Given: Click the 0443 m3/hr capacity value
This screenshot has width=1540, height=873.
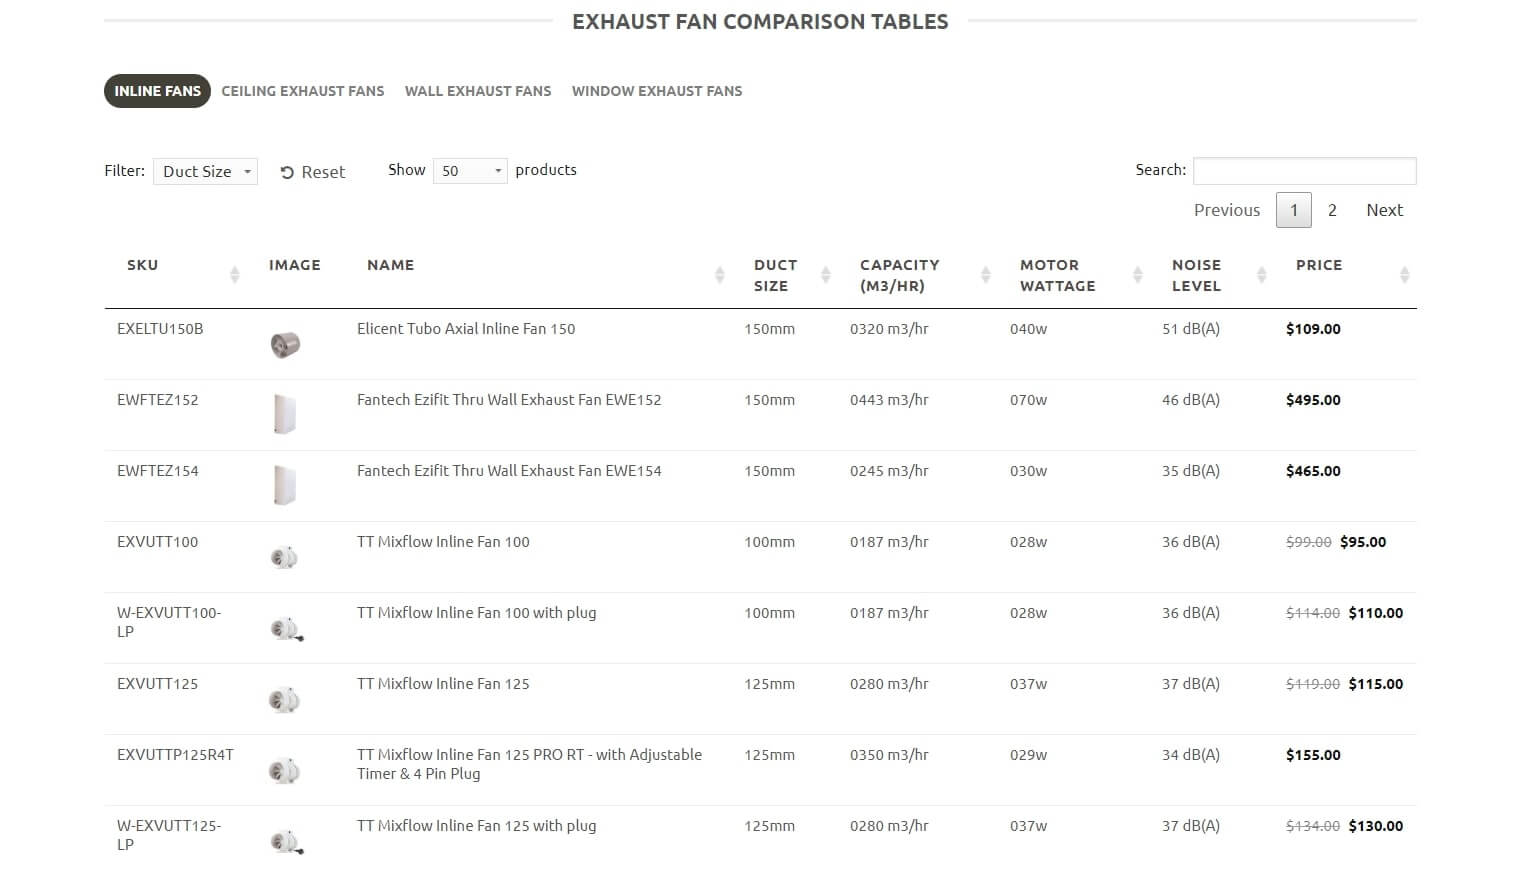Looking at the screenshot, I should point(889,400).
